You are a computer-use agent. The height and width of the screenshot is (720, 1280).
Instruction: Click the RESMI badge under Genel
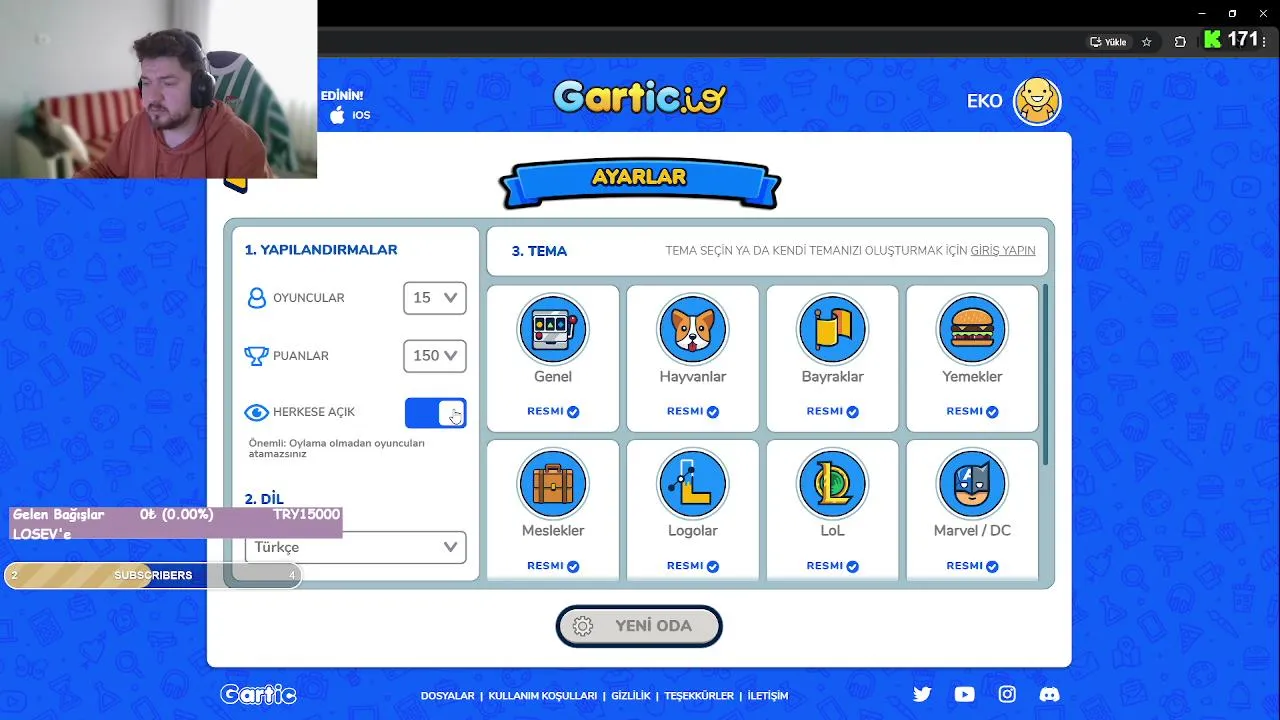point(553,411)
